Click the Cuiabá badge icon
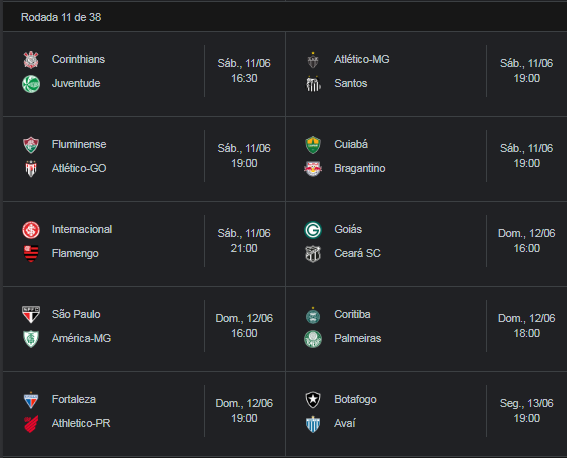The width and height of the screenshot is (567, 458). pyautogui.click(x=313, y=145)
